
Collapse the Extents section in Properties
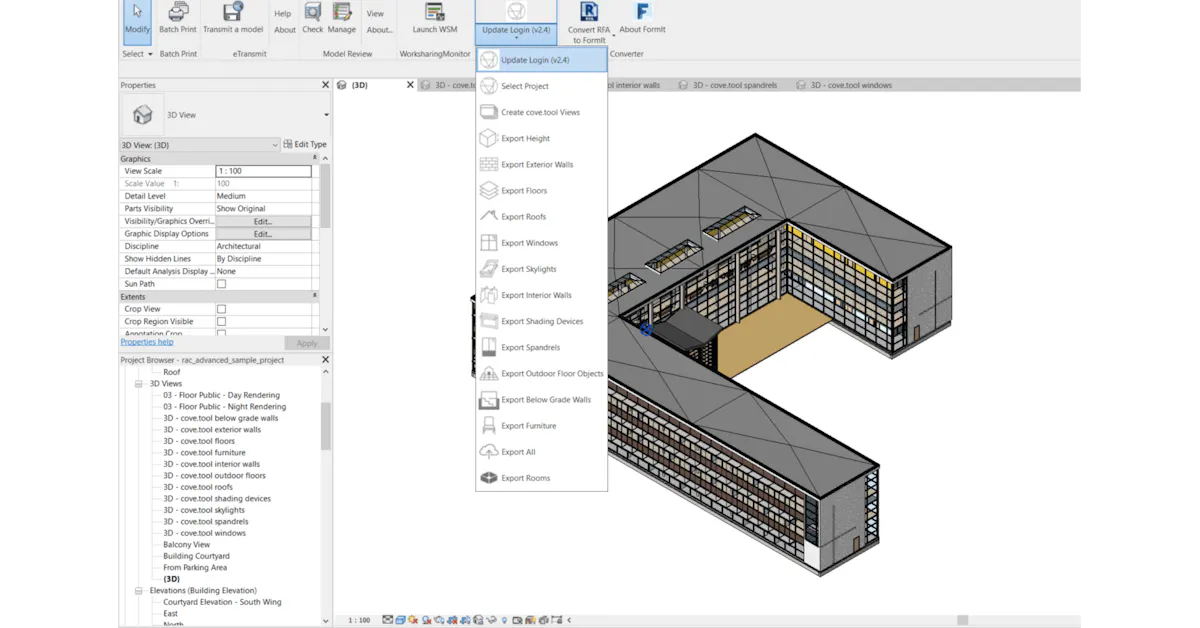click(314, 296)
